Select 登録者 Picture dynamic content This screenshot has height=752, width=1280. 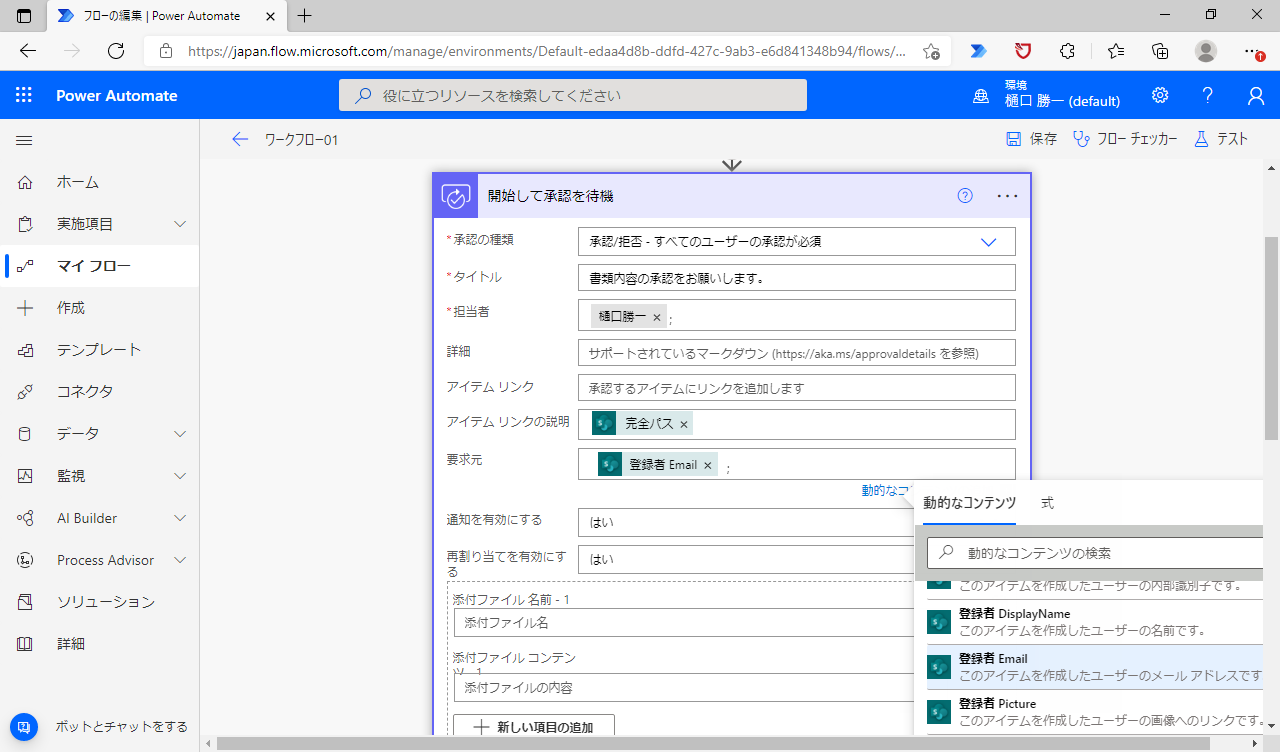click(x=1094, y=712)
